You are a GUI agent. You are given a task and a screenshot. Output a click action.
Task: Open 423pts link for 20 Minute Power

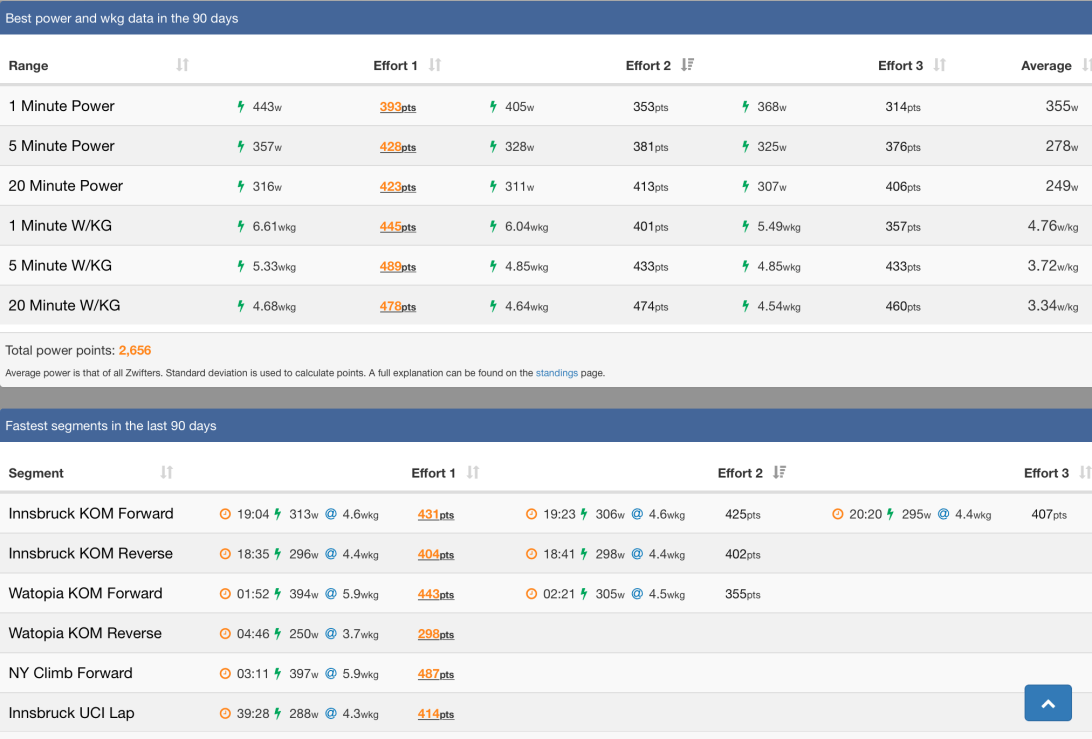tap(397, 187)
